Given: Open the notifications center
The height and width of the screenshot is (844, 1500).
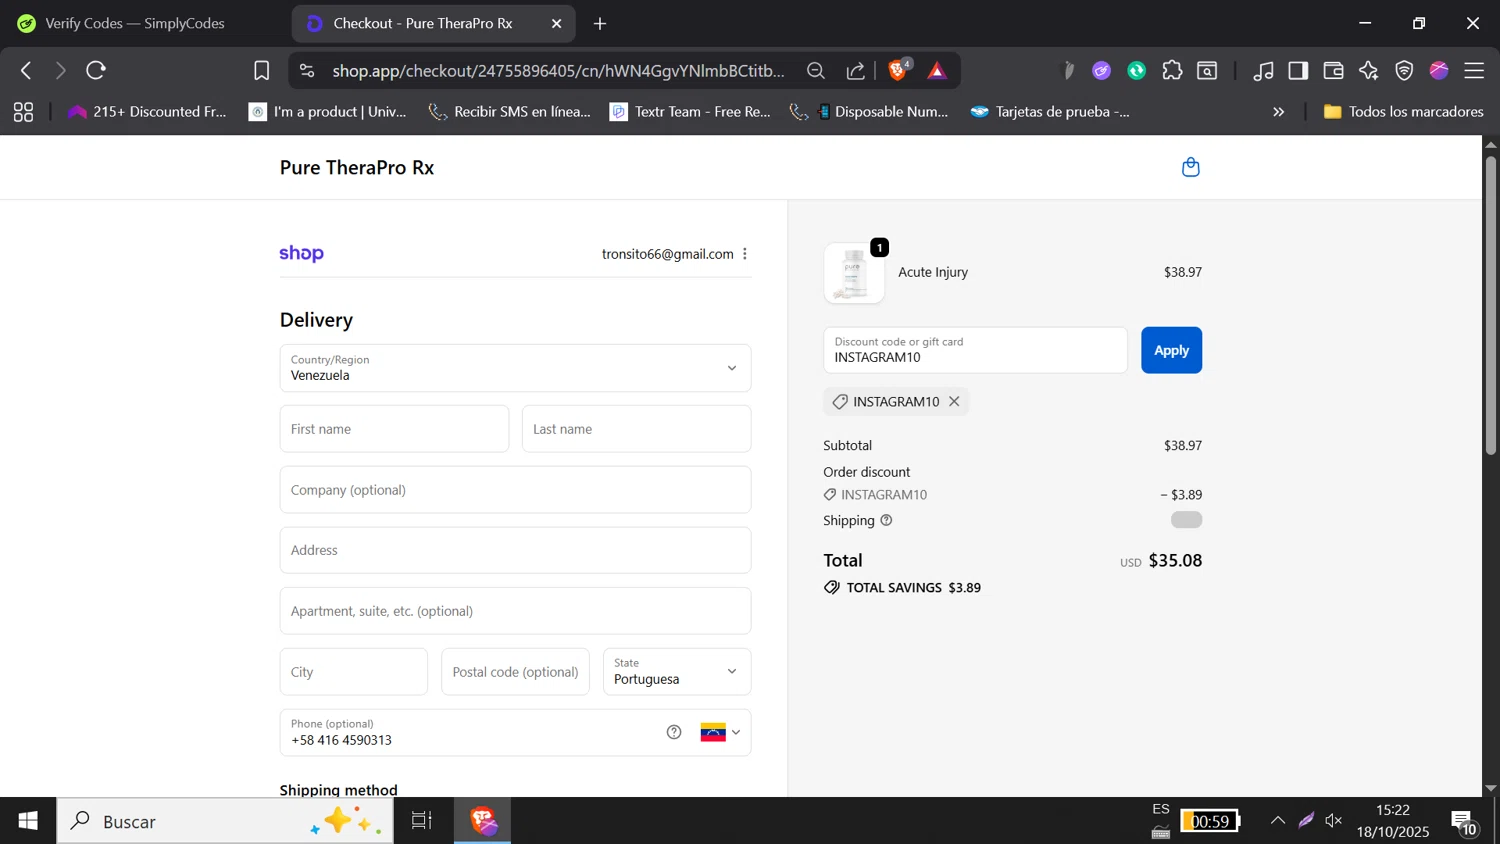Looking at the screenshot, I should pyautogui.click(x=1465, y=822).
